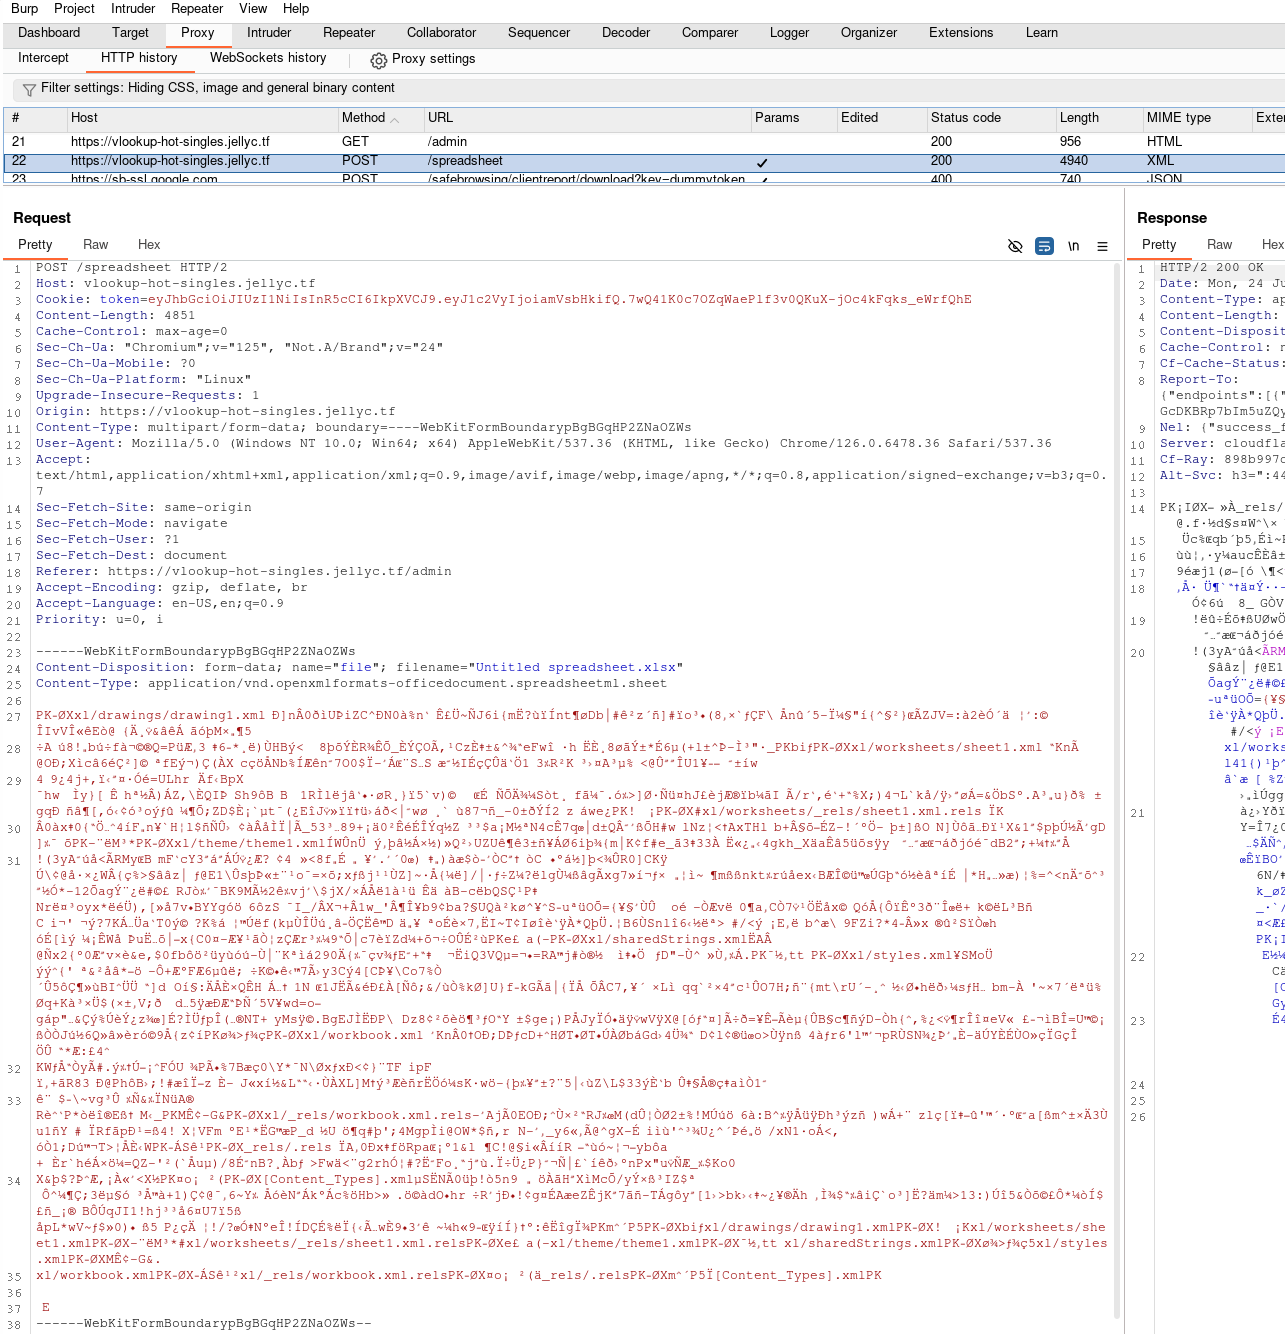The height and width of the screenshot is (1334, 1285).
Task: Click the Content-Length: 4851 header line
Action: tap(116, 315)
